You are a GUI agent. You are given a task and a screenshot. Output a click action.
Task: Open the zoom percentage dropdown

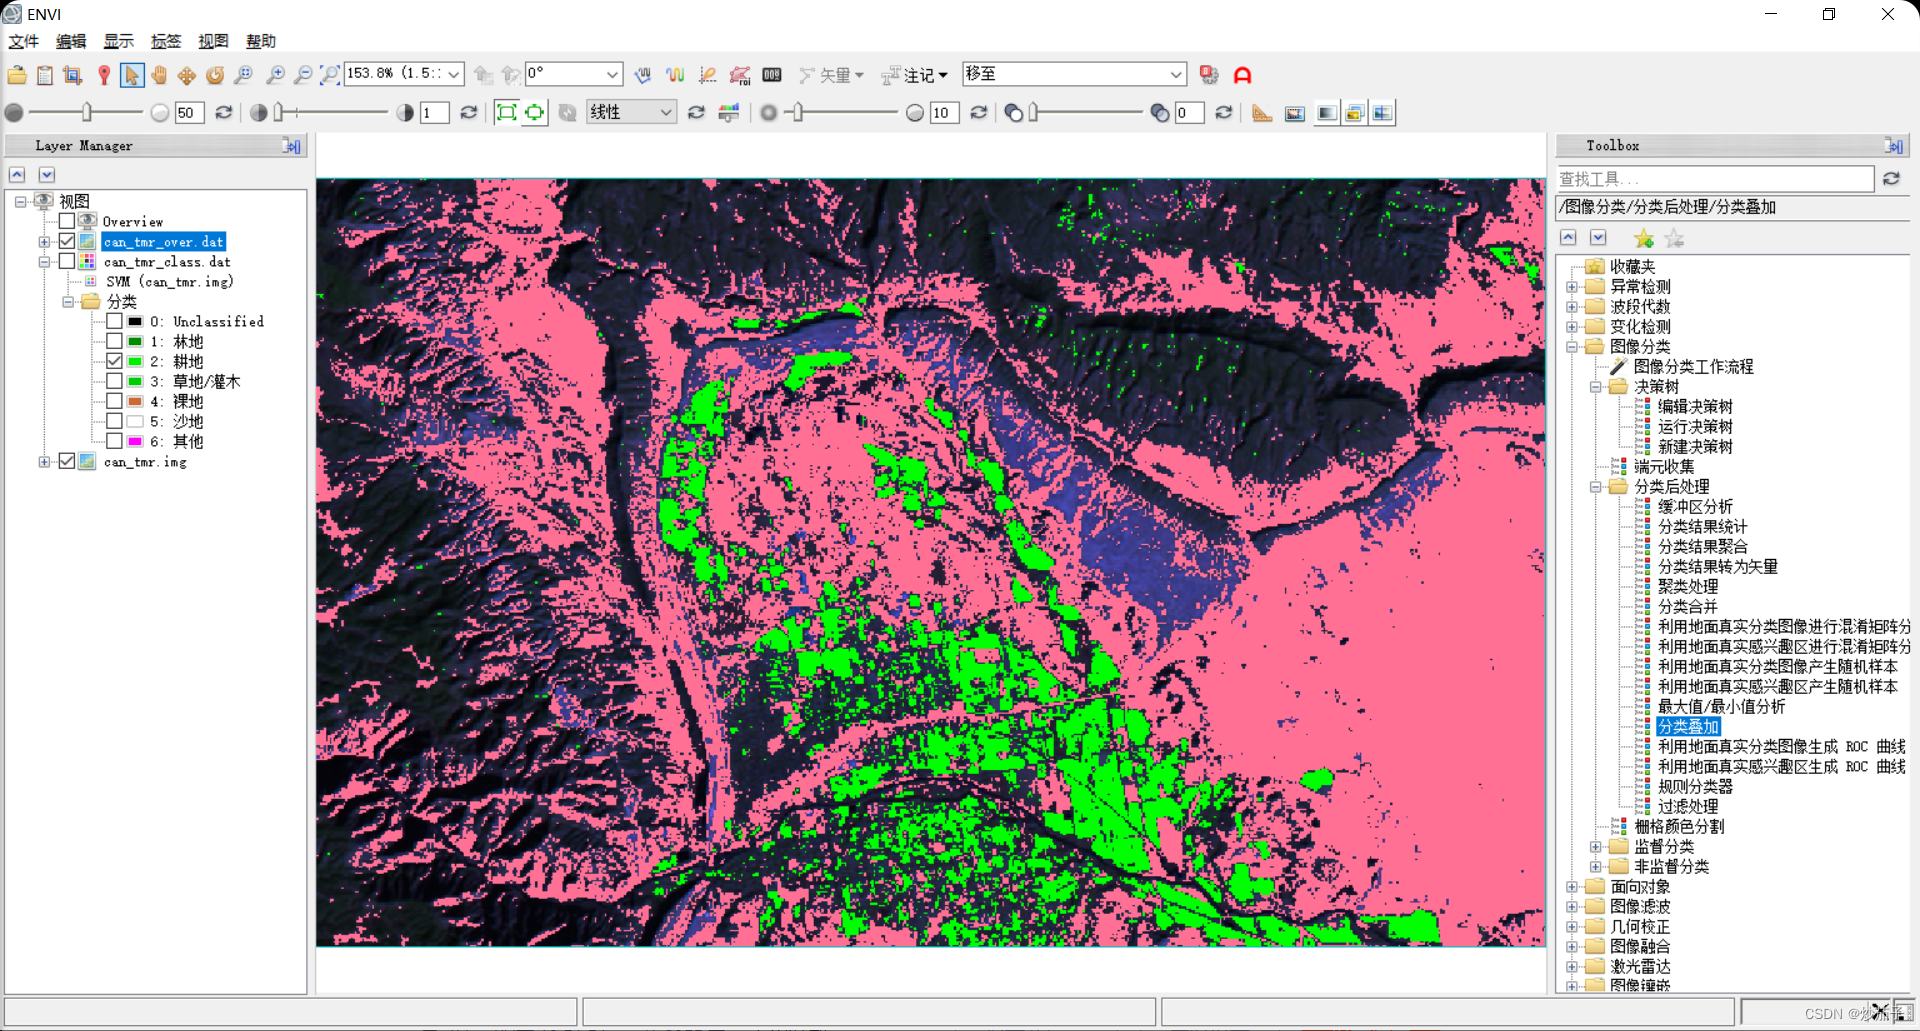tap(453, 74)
